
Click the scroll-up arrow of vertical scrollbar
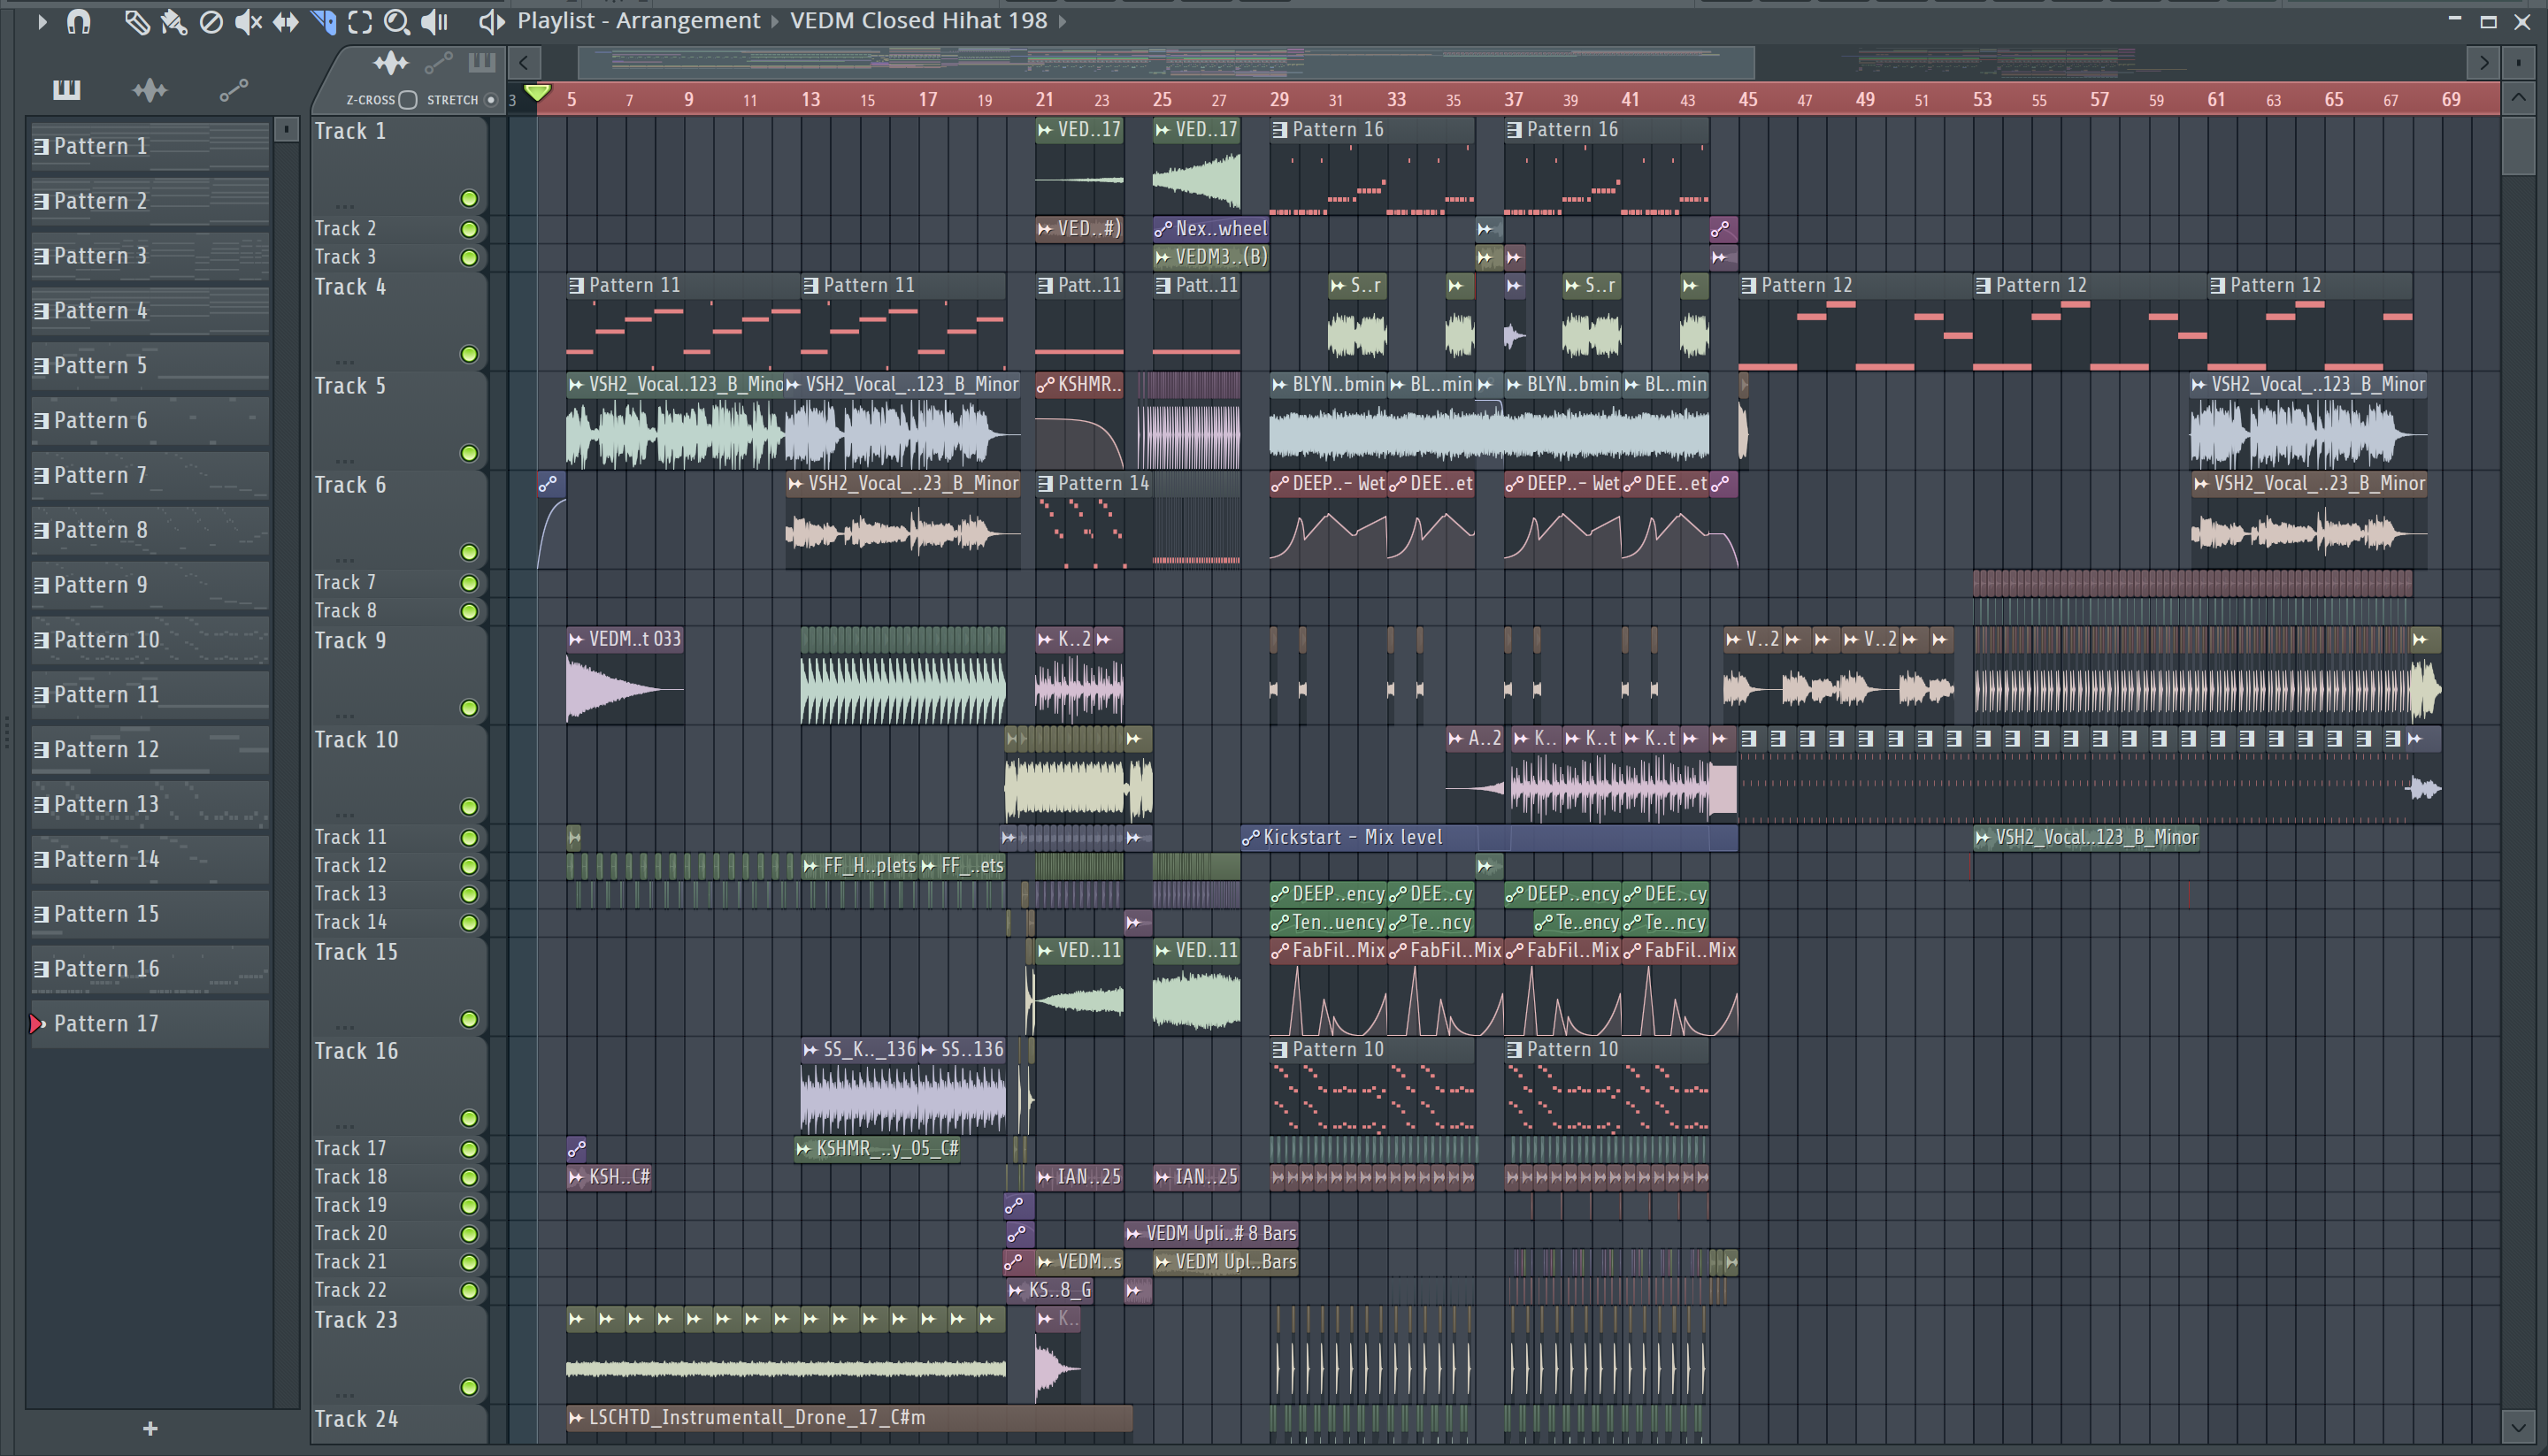point(2518,98)
